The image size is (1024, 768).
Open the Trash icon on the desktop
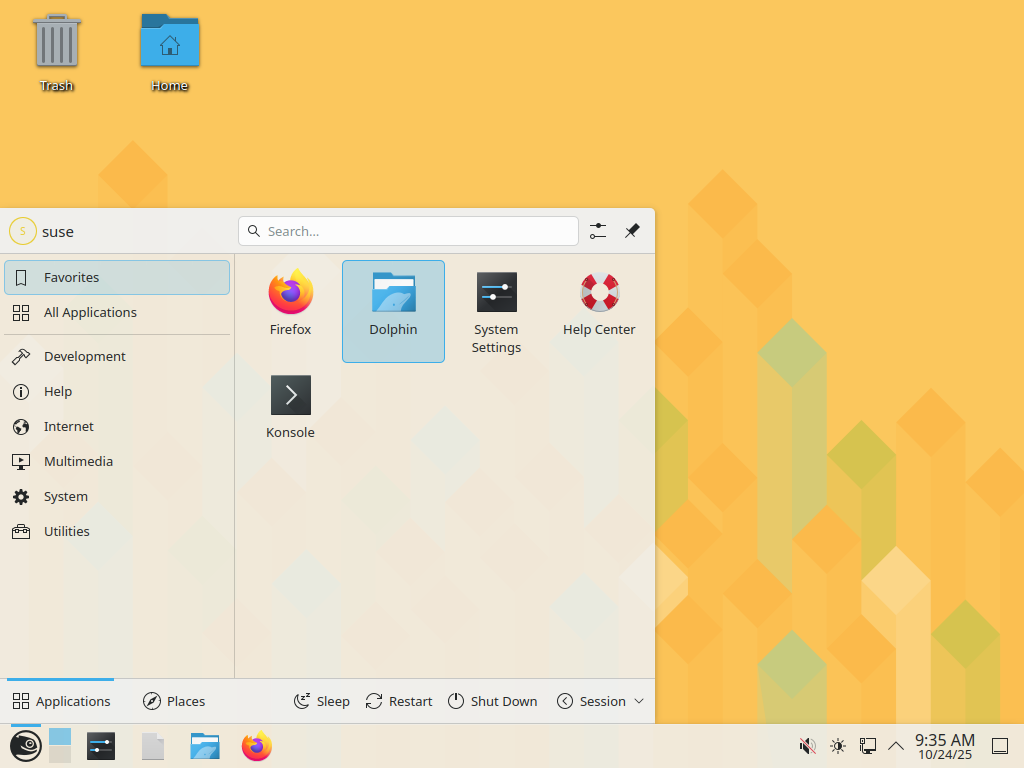(56, 45)
